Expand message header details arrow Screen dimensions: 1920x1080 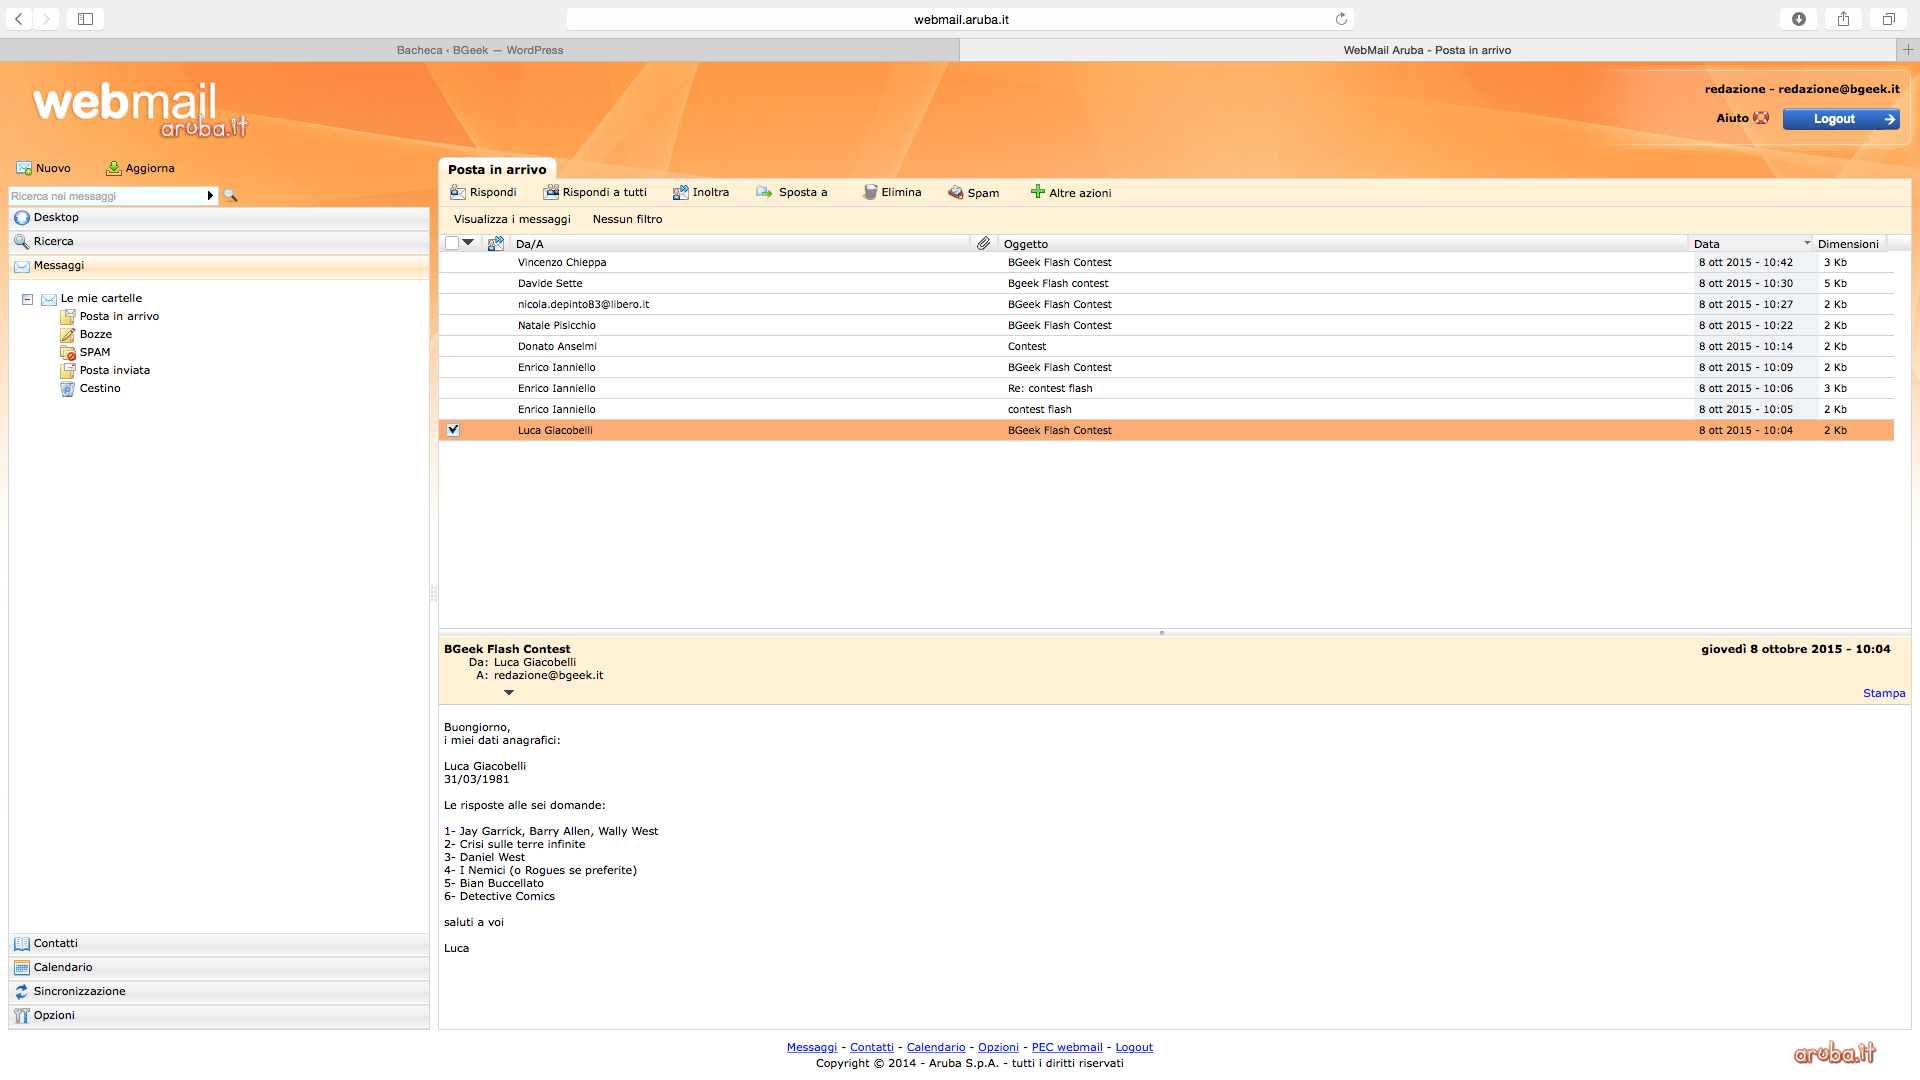coord(509,692)
